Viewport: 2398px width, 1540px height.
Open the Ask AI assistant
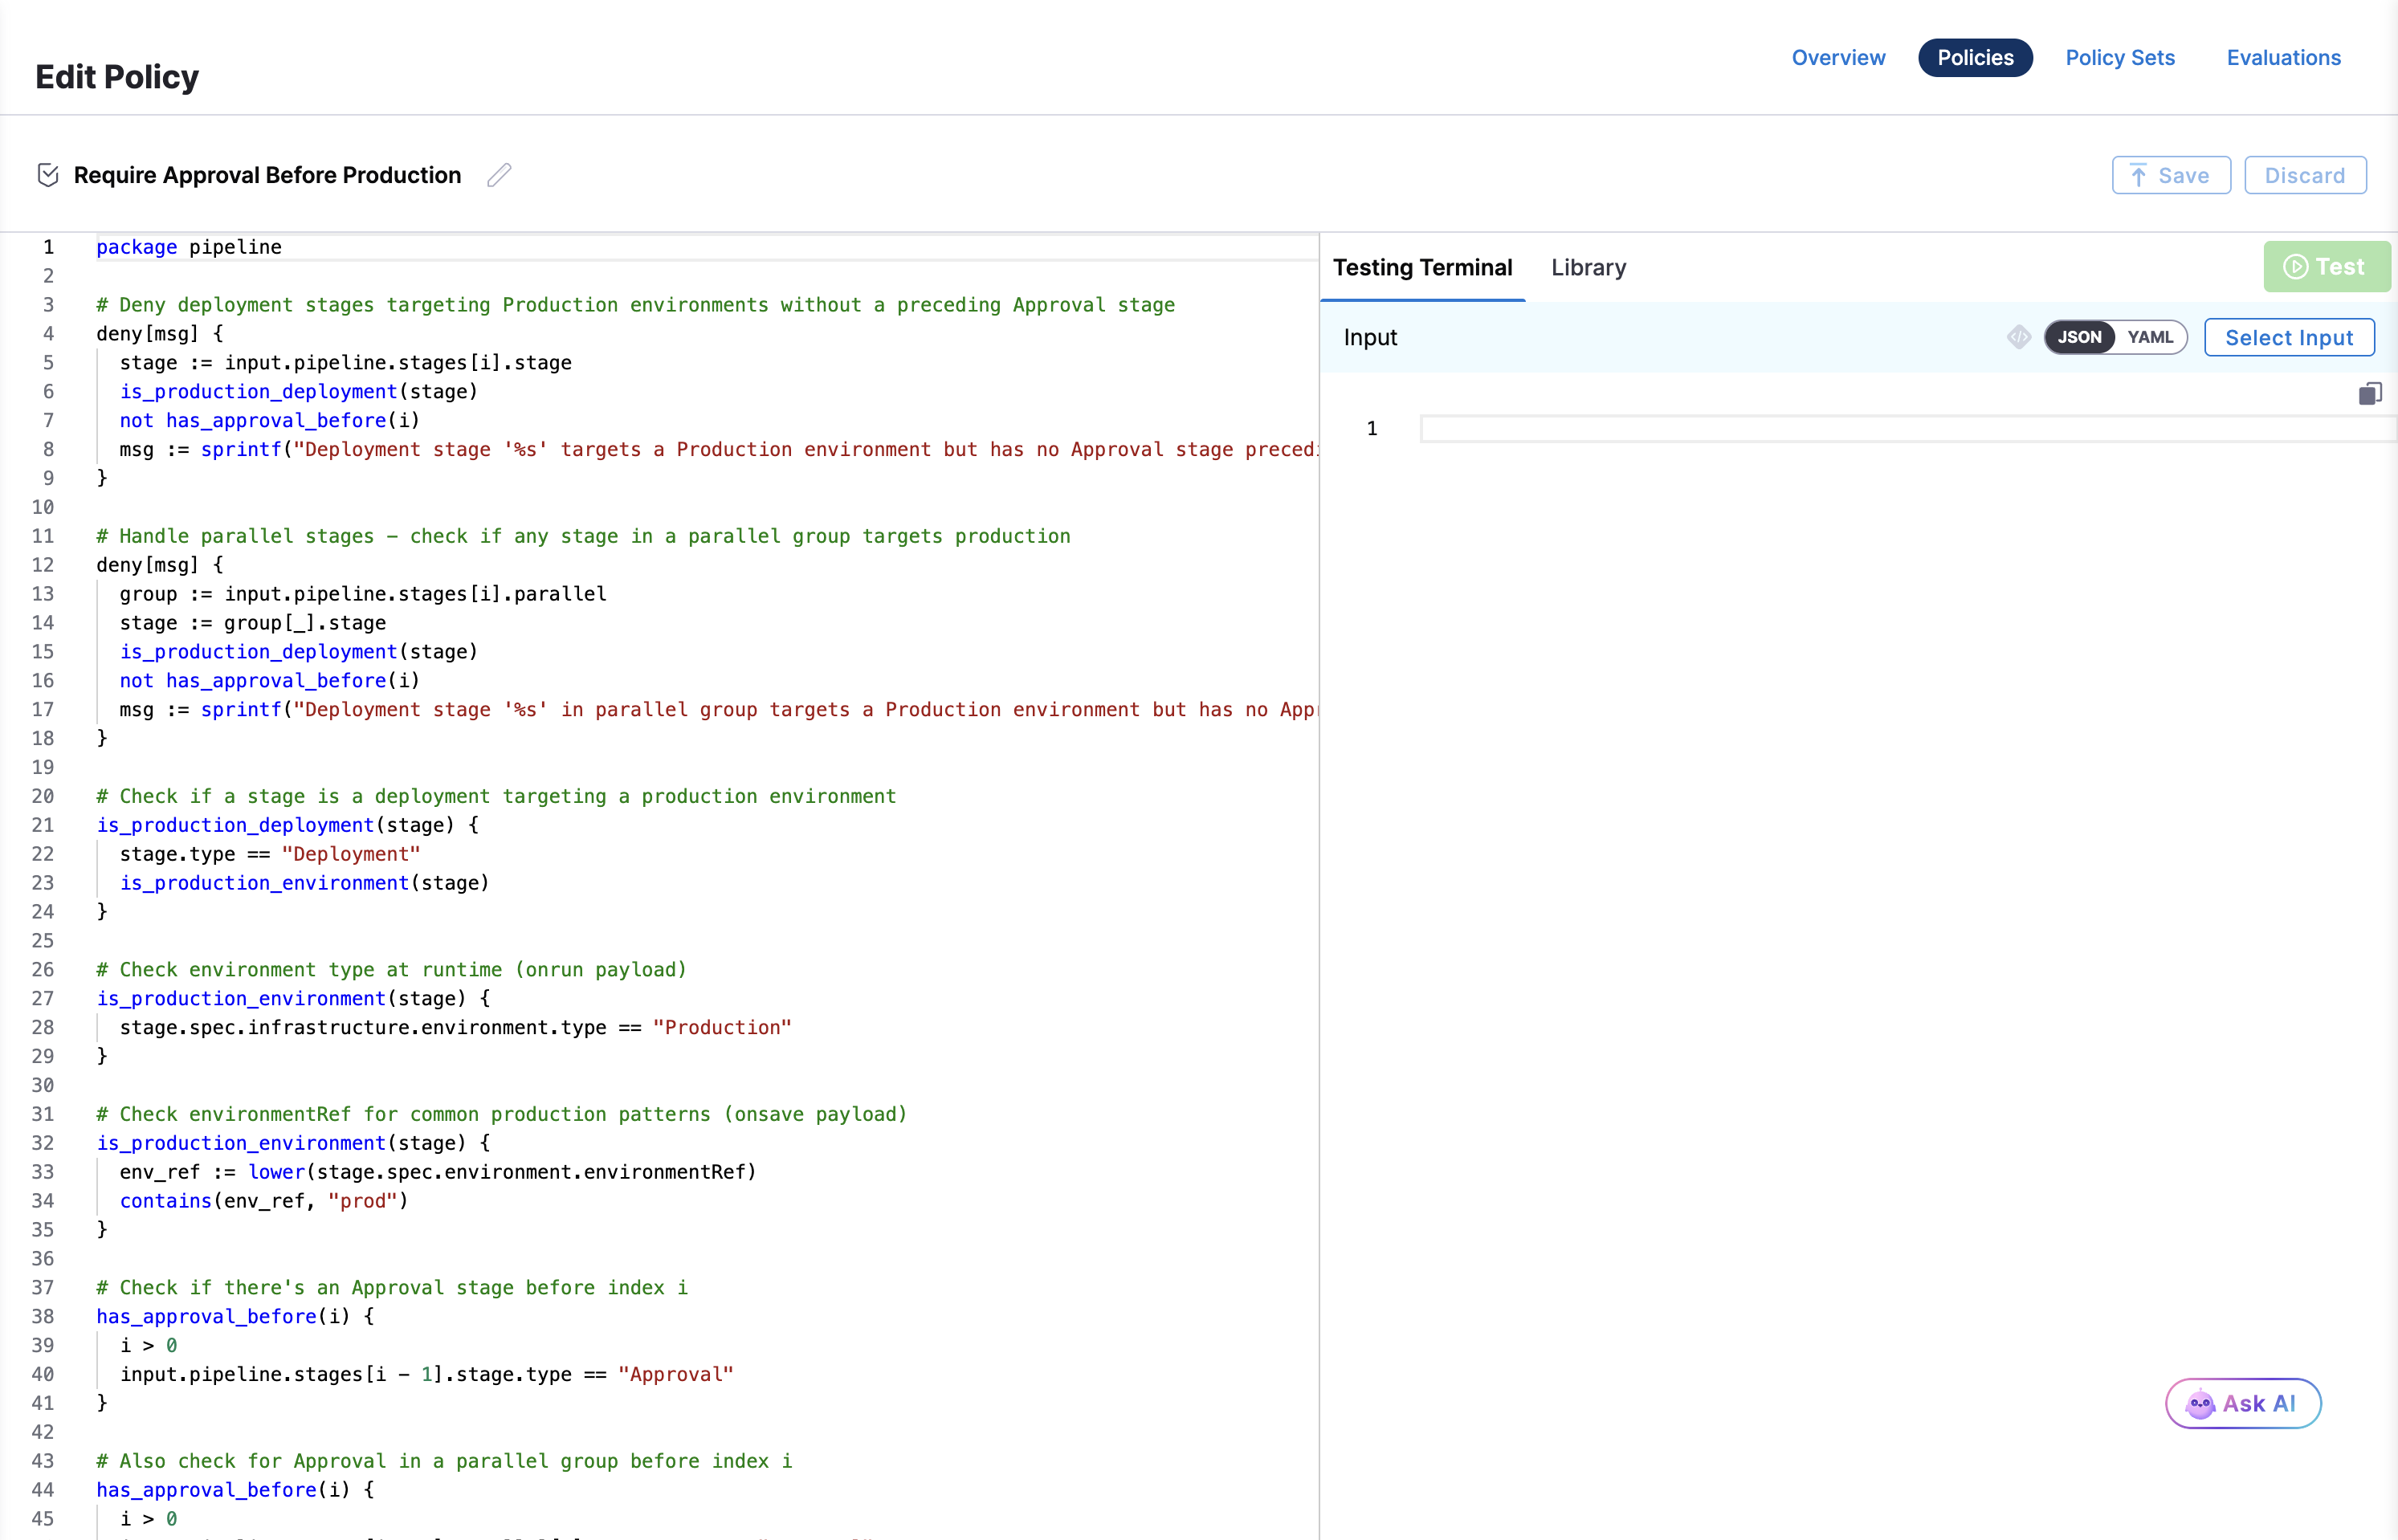[2242, 1404]
